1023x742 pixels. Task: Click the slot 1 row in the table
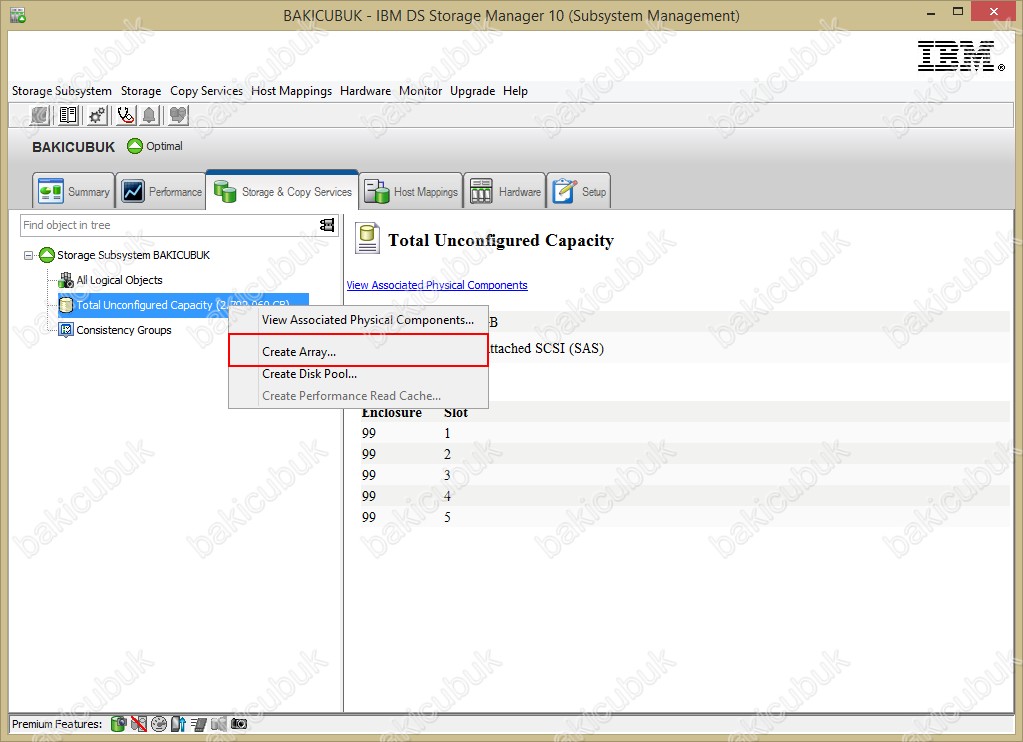click(x=685, y=433)
